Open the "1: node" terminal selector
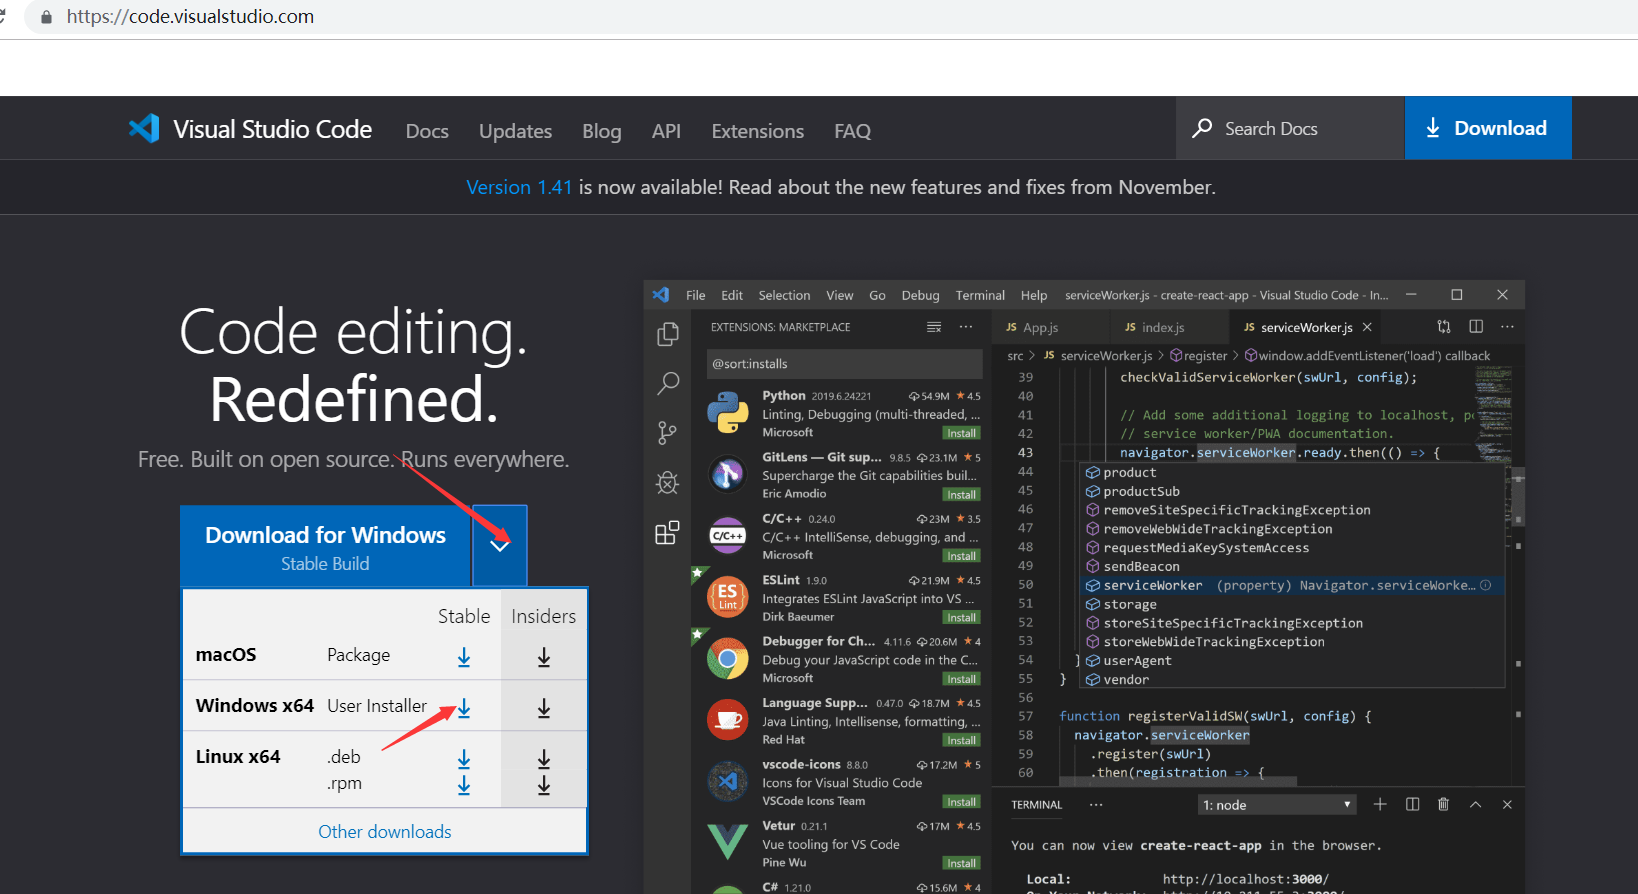 [x=1277, y=805]
